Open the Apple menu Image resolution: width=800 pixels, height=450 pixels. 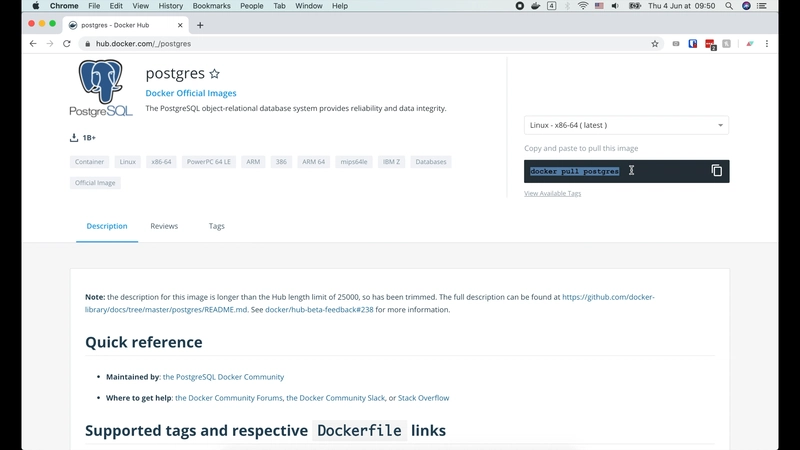click(x=36, y=6)
